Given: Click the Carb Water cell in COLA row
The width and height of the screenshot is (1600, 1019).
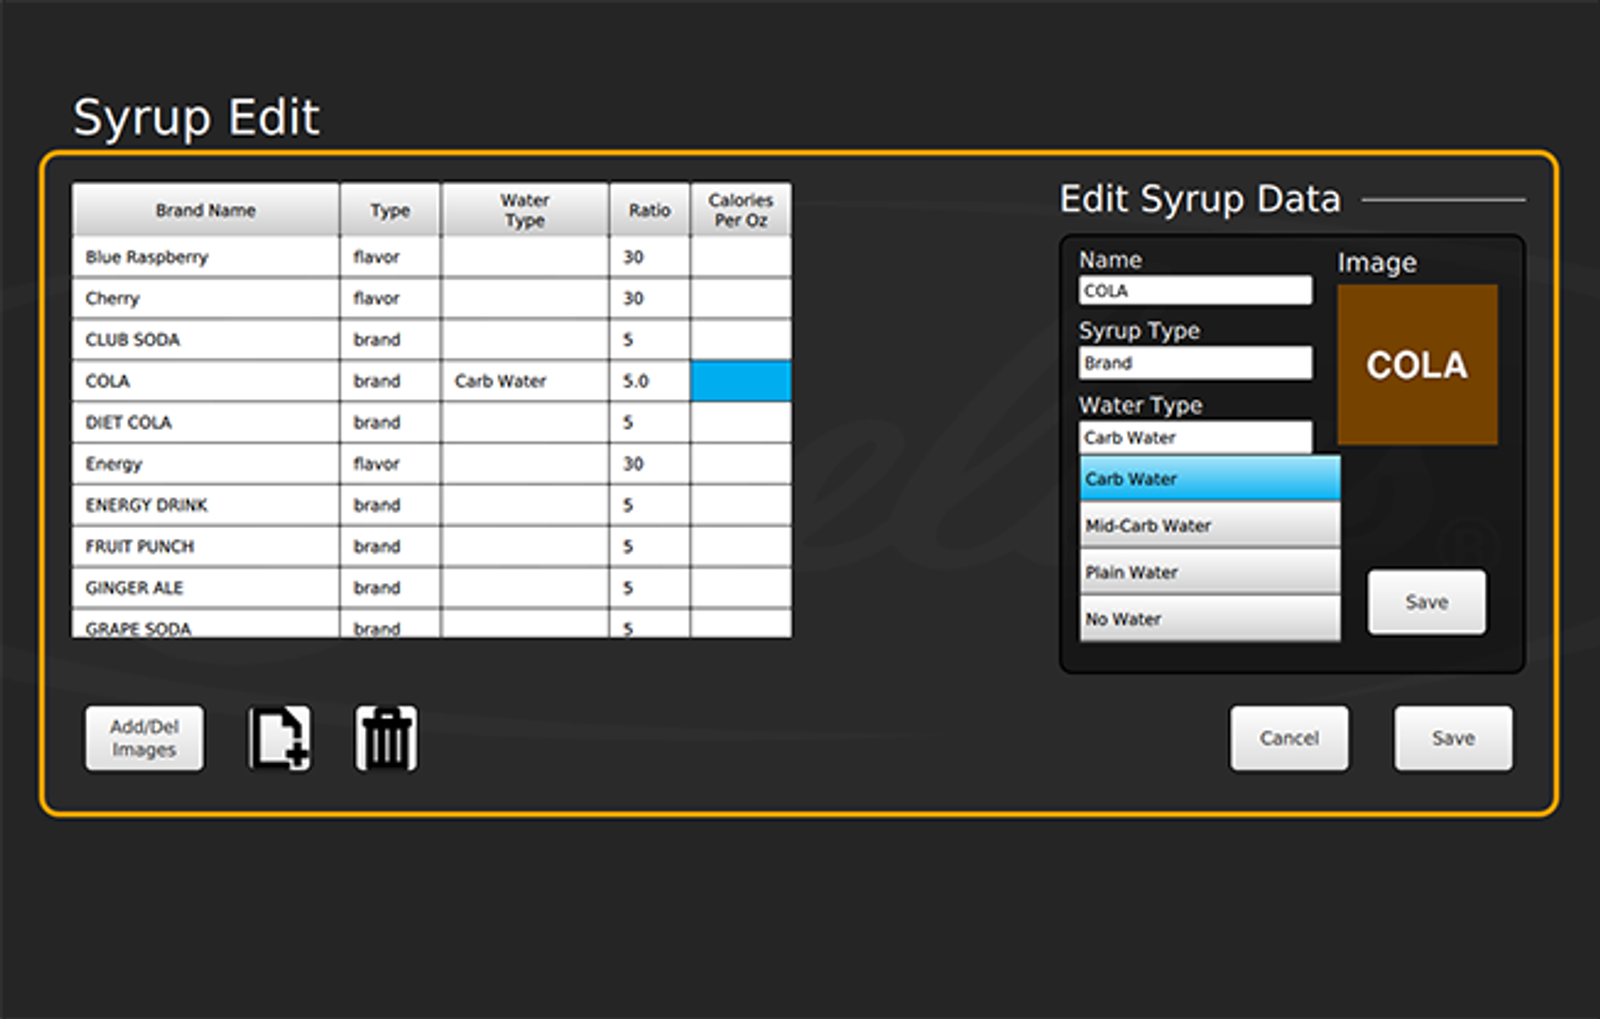Looking at the screenshot, I should click(x=525, y=381).
